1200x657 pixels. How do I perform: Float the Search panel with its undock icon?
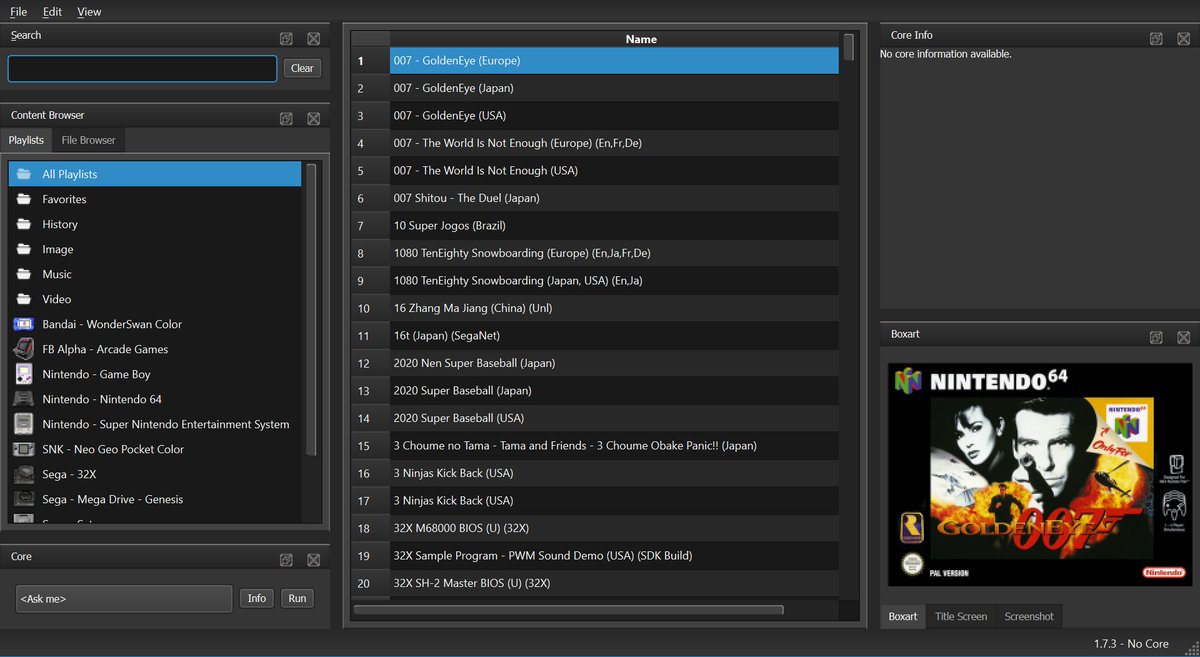point(286,38)
